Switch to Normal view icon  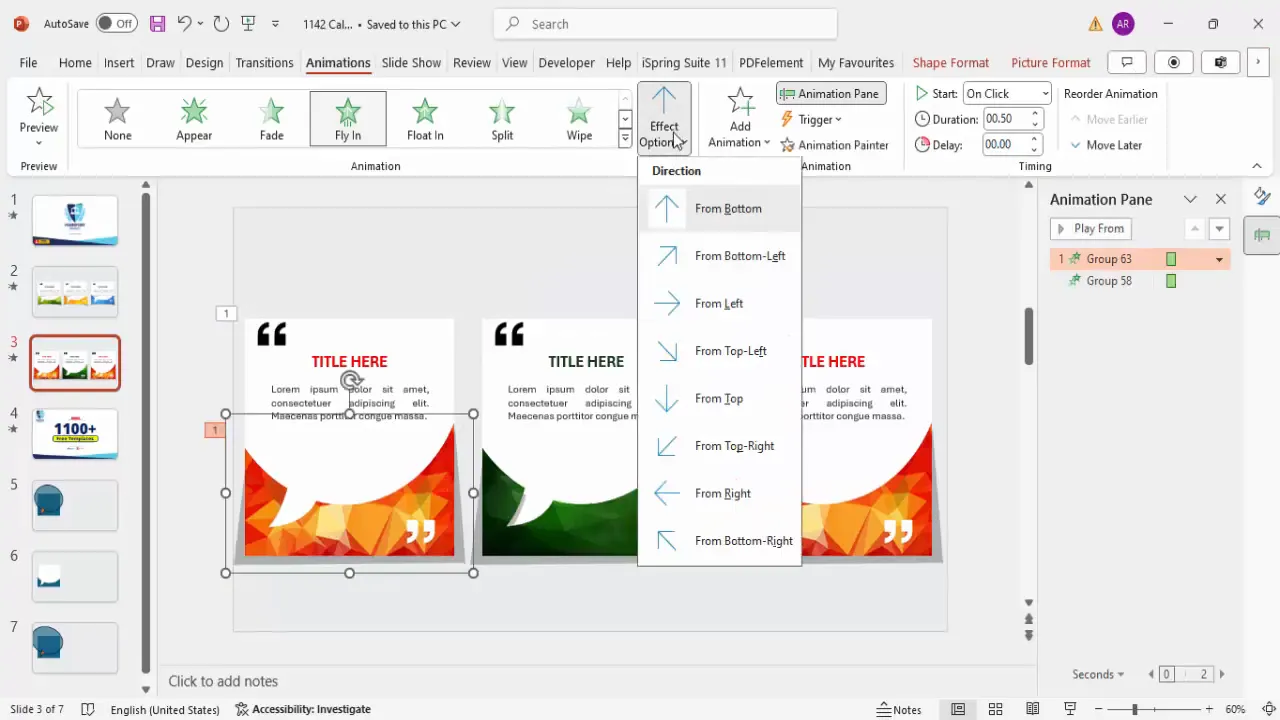coord(958,709)
